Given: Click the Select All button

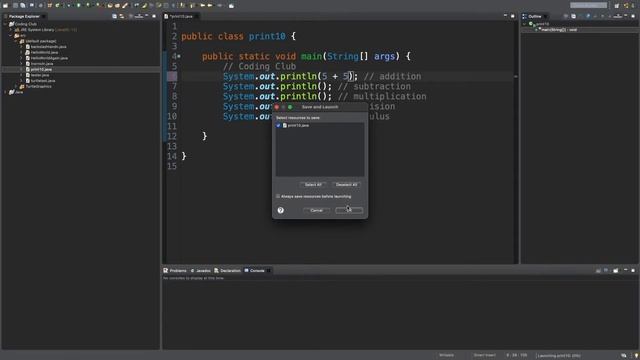Looking at the screenshot, I should [x=313, y=184].
